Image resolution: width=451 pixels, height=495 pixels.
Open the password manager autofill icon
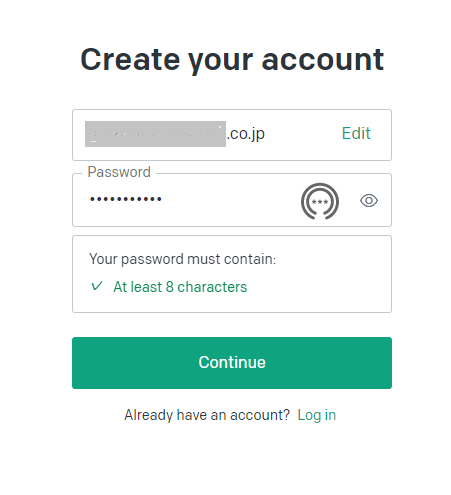320,201
